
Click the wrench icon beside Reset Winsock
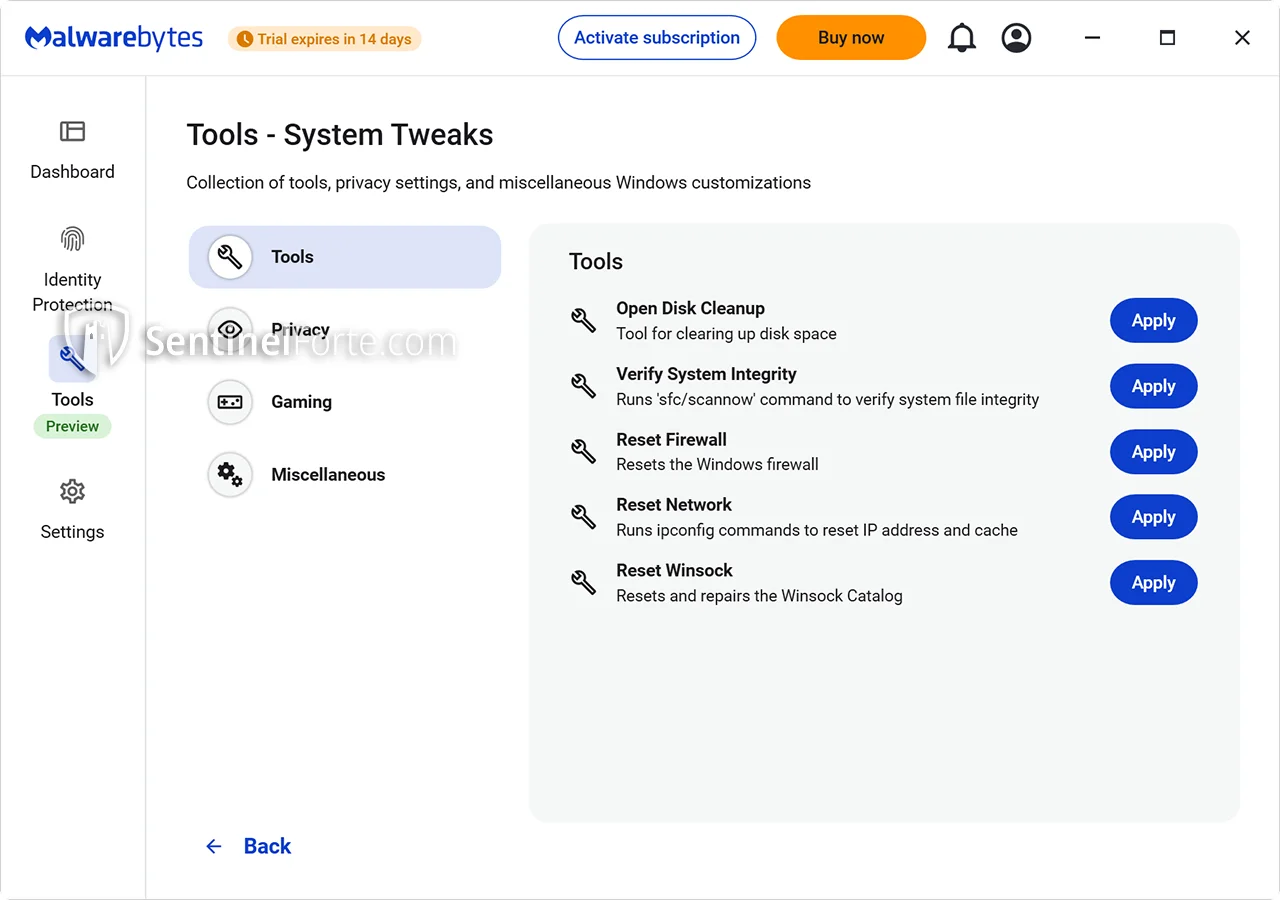[583, 582]
